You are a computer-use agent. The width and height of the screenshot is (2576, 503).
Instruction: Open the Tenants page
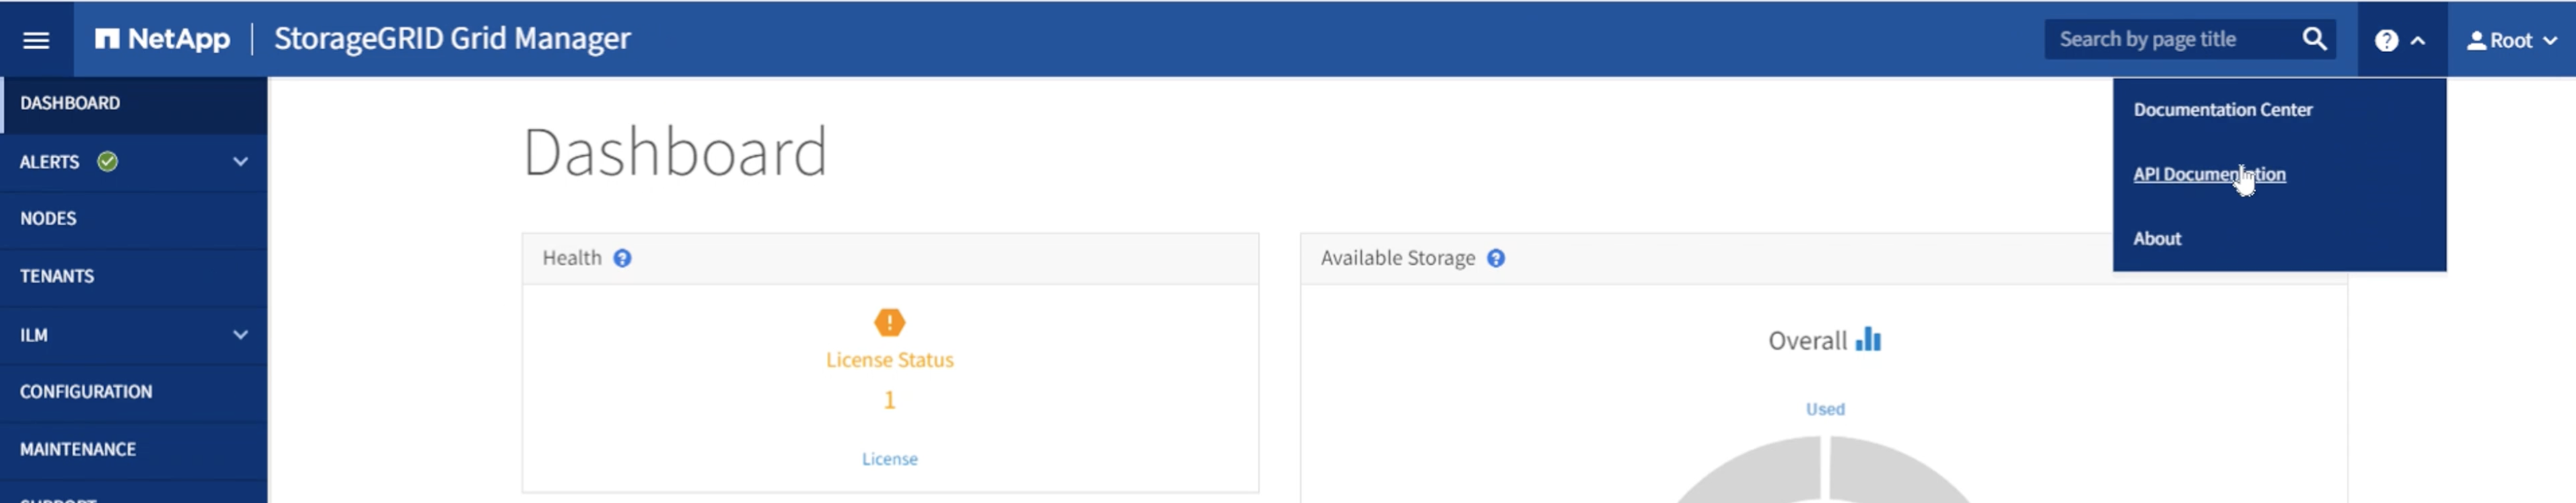pos(57,276)
